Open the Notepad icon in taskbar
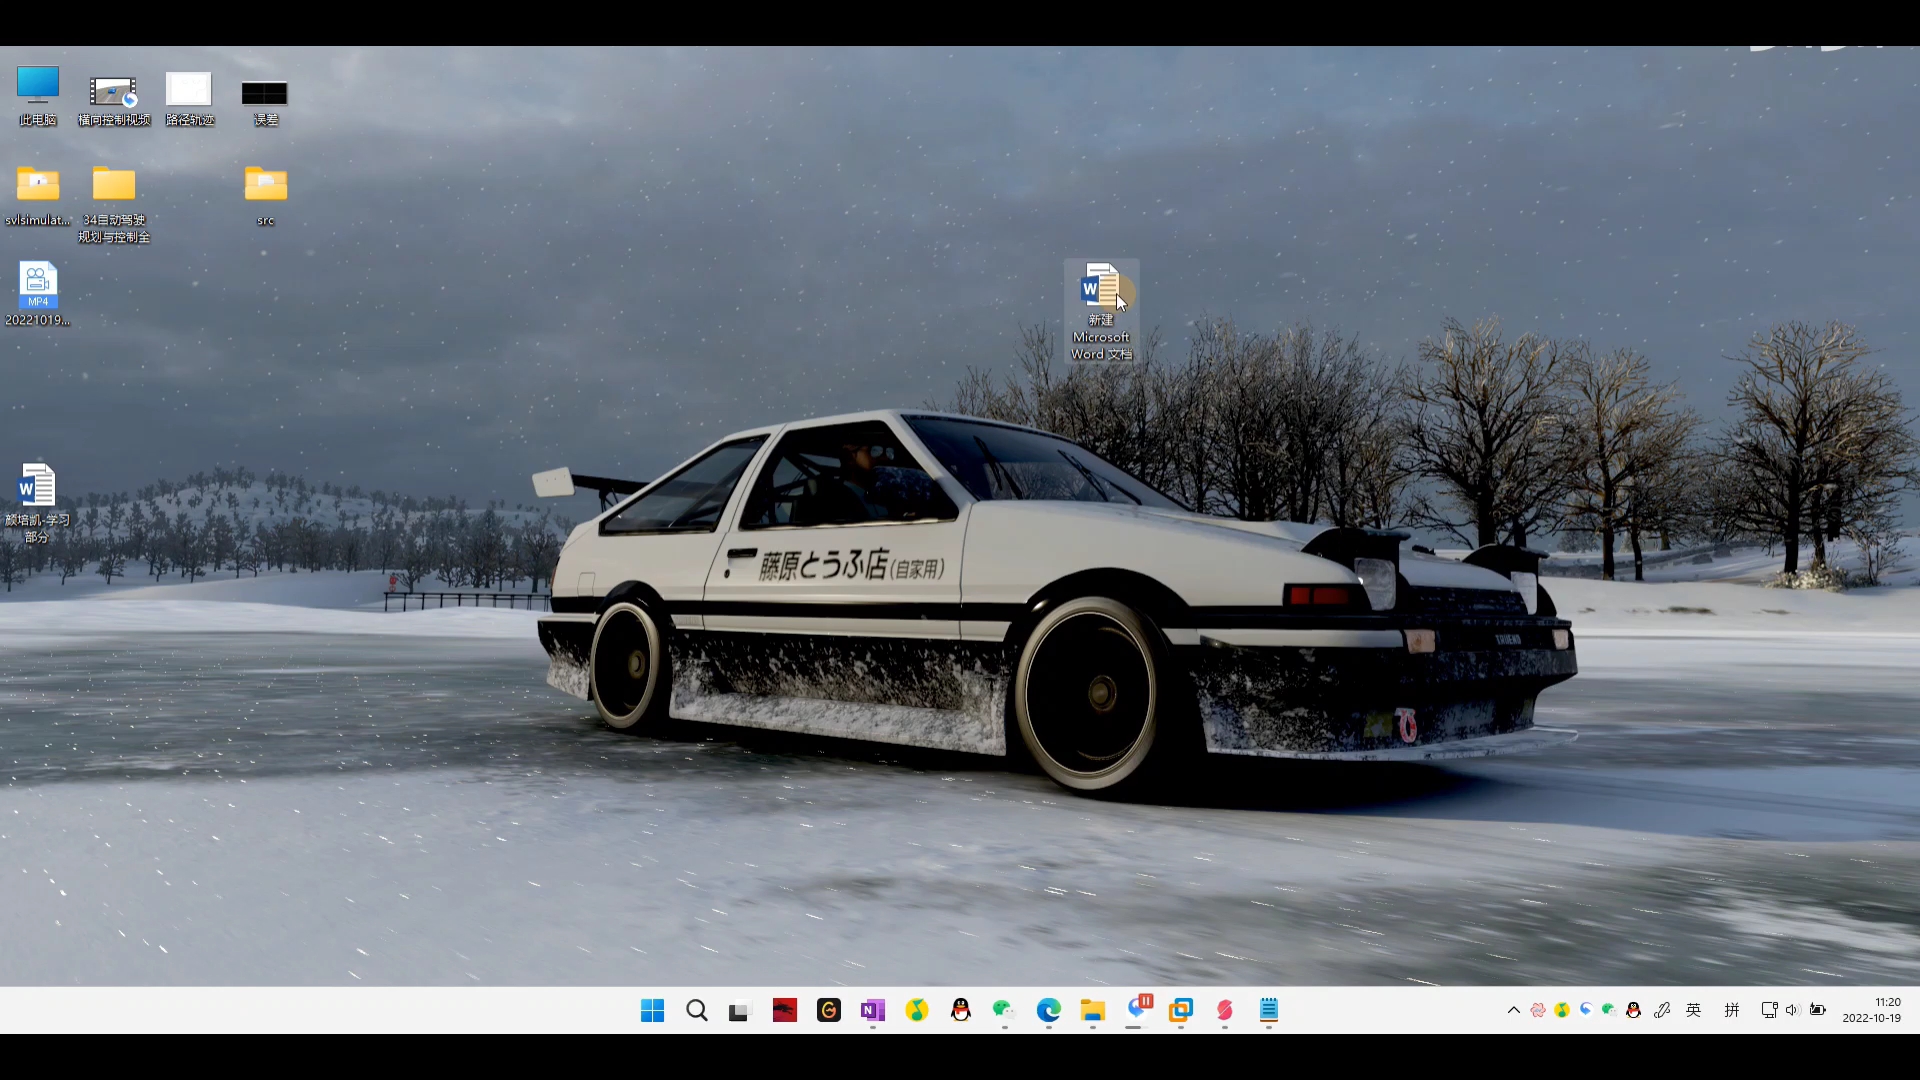 [1269, 1011]
